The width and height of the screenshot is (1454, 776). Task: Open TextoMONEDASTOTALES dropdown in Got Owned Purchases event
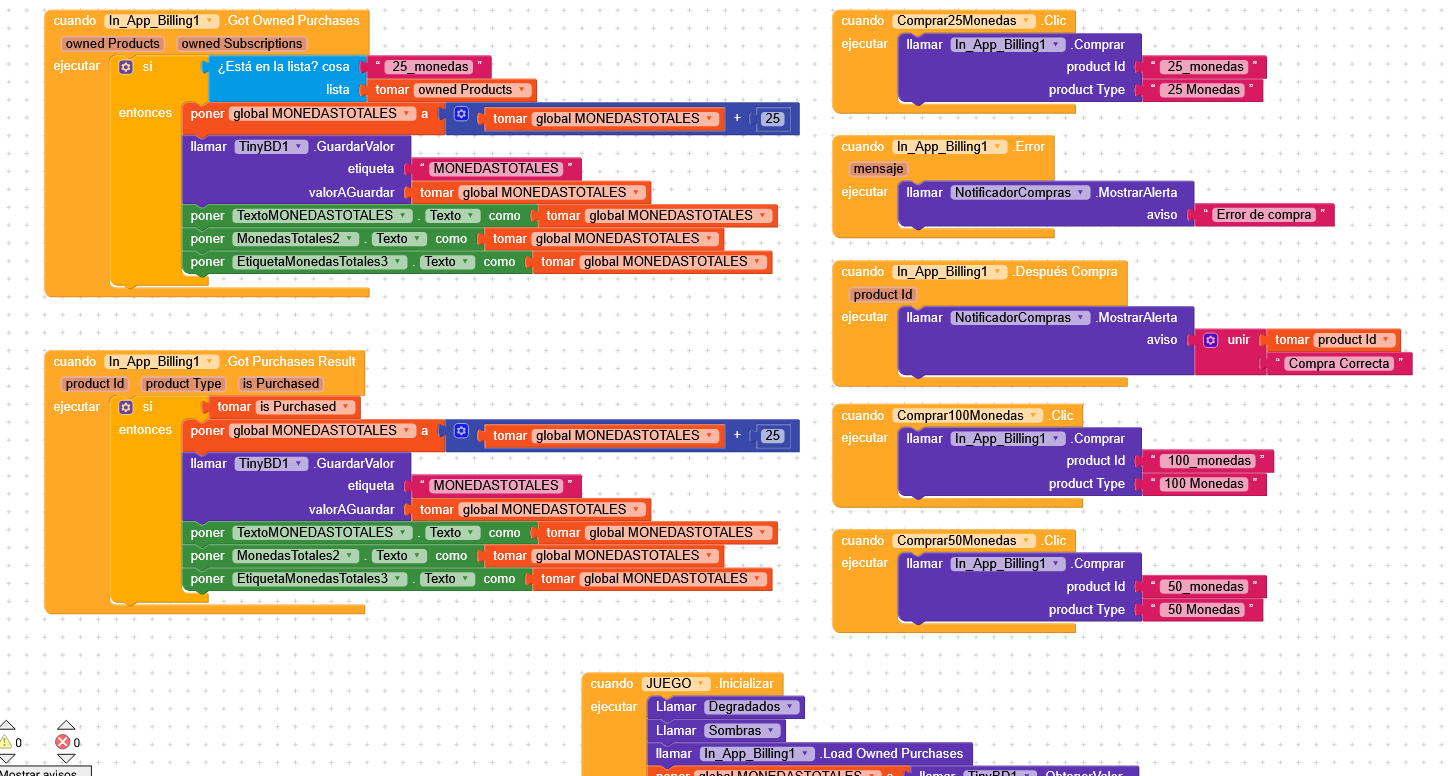click(323, 216)
